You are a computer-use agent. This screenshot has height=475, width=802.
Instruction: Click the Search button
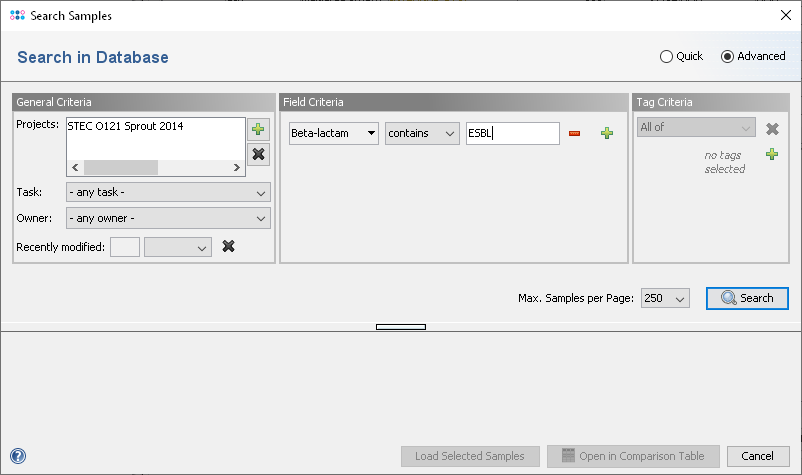click(x=747, y=298)
